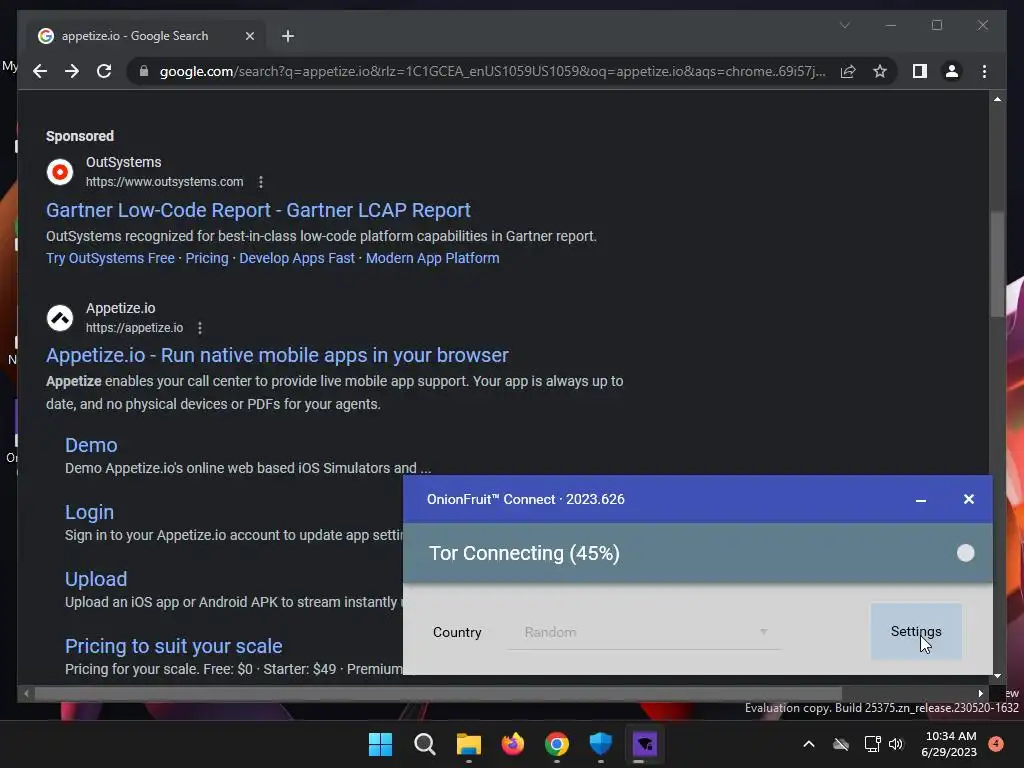
Task: Open notification center badge
Action: tap(996, 744)
